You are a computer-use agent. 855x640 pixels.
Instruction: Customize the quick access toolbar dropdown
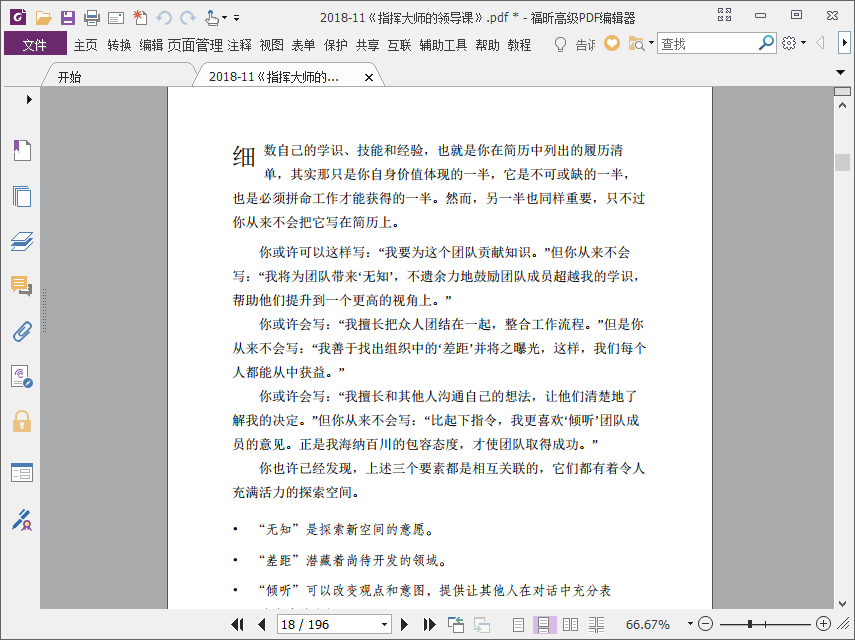(x=236, y=18)
